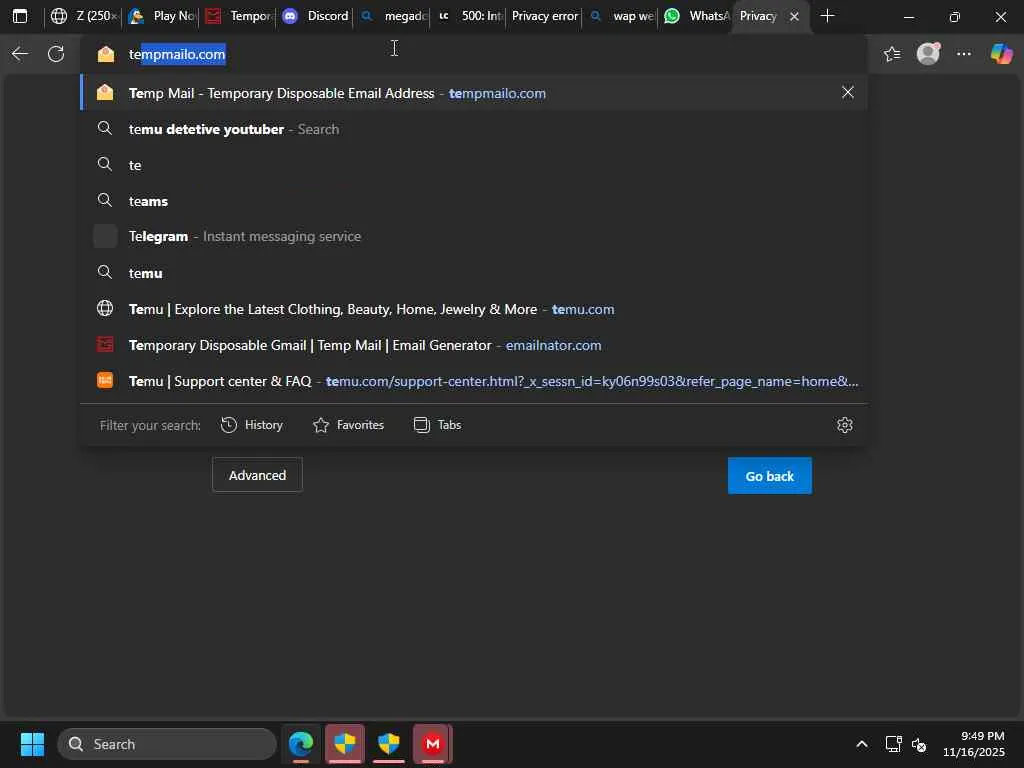This screenshot has width=1024, height=768.
Task: Click the taskbar Search box
Action: click(167, 744)
